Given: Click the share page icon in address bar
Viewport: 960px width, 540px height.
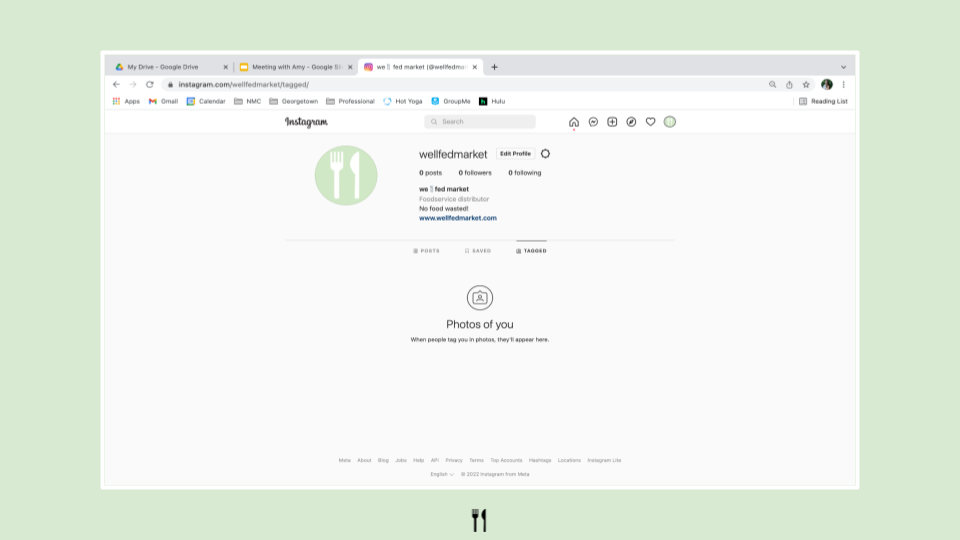Looking at the screenshot, I should tap(789, 84).
